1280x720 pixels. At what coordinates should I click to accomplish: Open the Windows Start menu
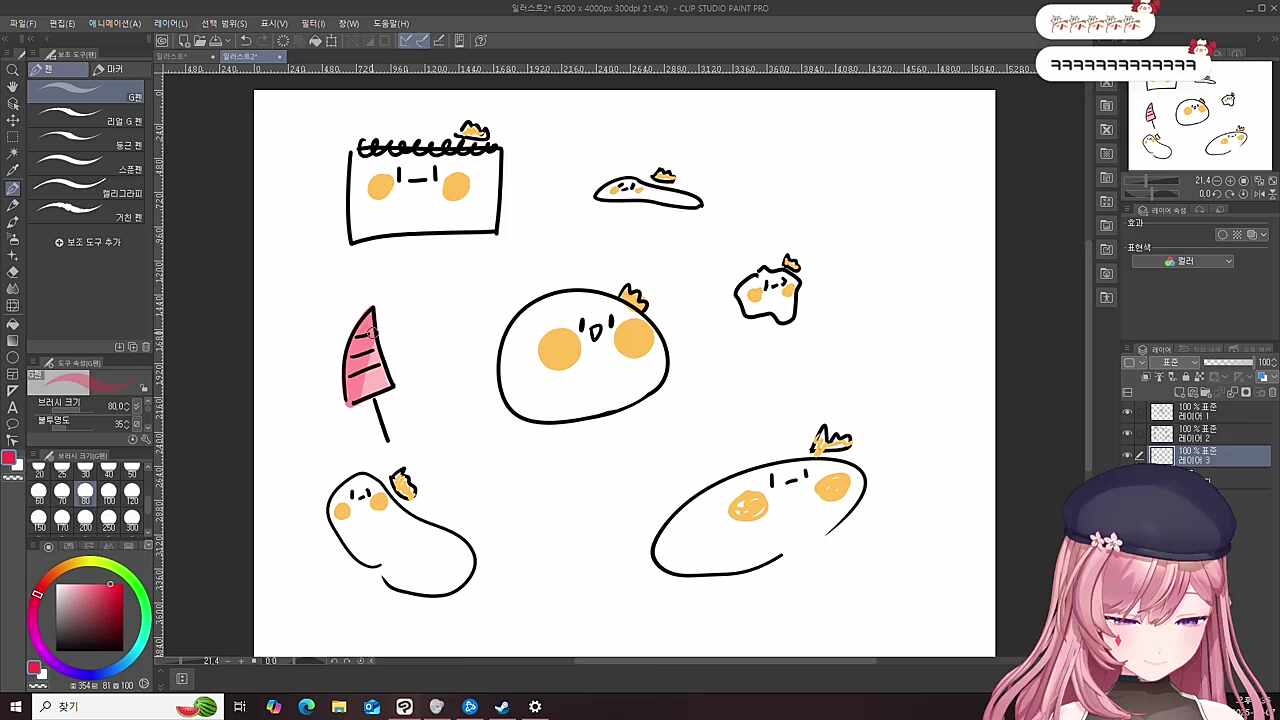[15, 707]
